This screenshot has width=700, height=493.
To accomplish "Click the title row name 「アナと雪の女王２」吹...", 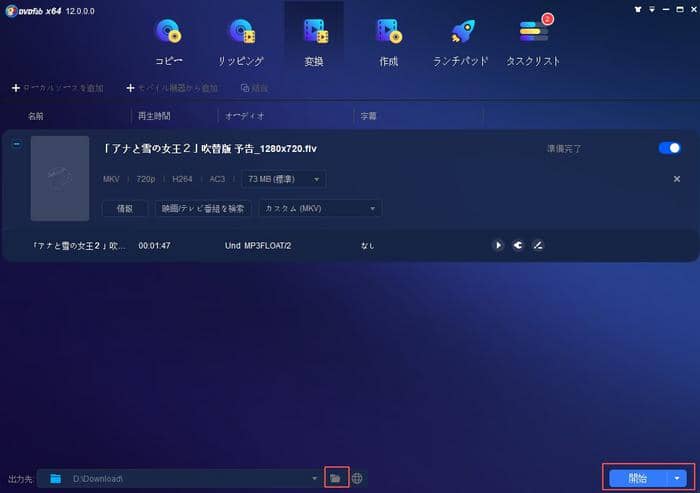I will [x=79, y=246].
